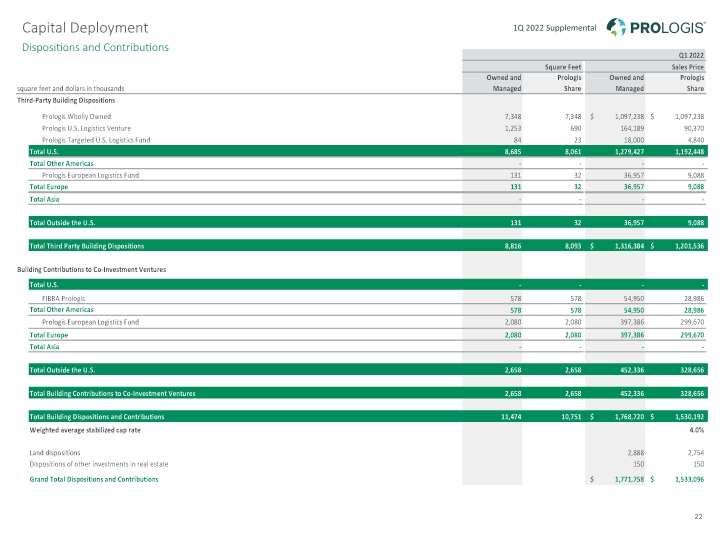Click the 1Q 2022 Supplemental header text
The width and height of the screenshot is (720, 540).
[x=555, y=28]
